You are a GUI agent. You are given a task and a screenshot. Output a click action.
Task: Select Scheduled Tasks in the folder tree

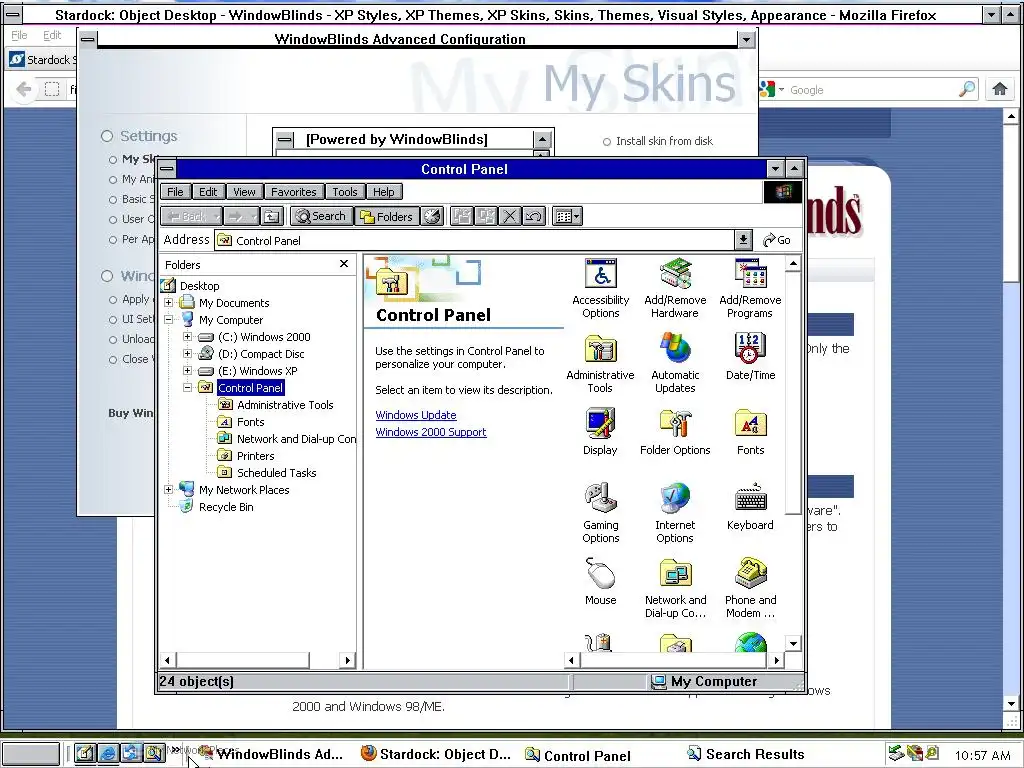coord(276,473)
